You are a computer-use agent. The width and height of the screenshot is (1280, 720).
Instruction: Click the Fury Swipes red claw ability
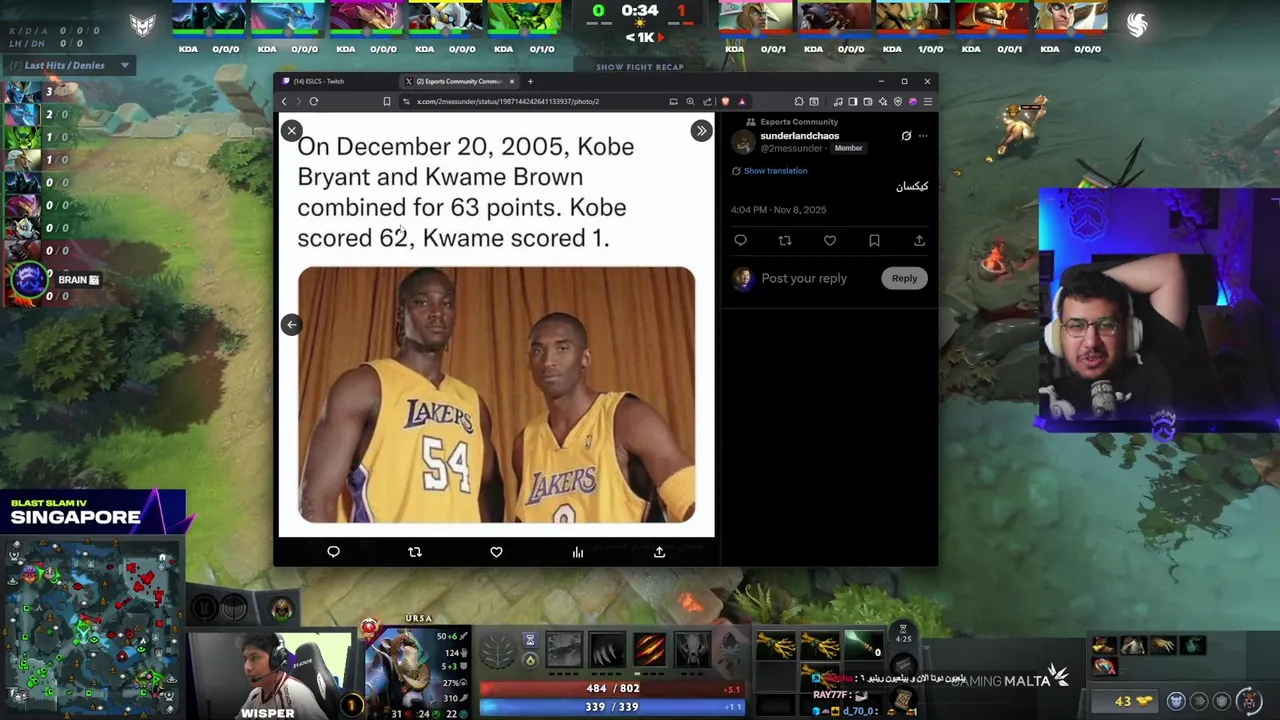click(648, 650)
